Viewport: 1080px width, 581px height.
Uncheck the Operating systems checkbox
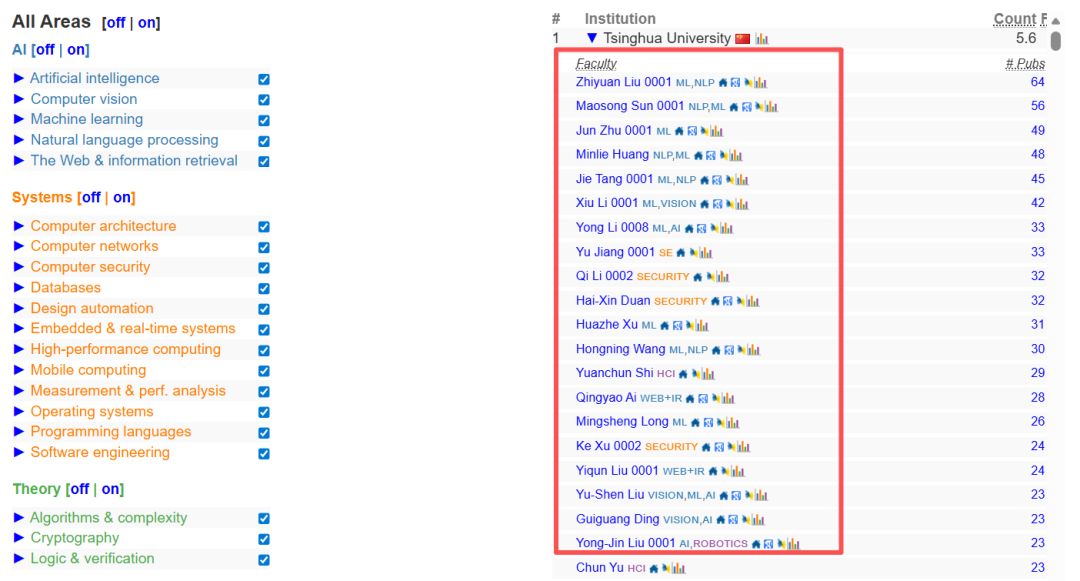[264, 412]
